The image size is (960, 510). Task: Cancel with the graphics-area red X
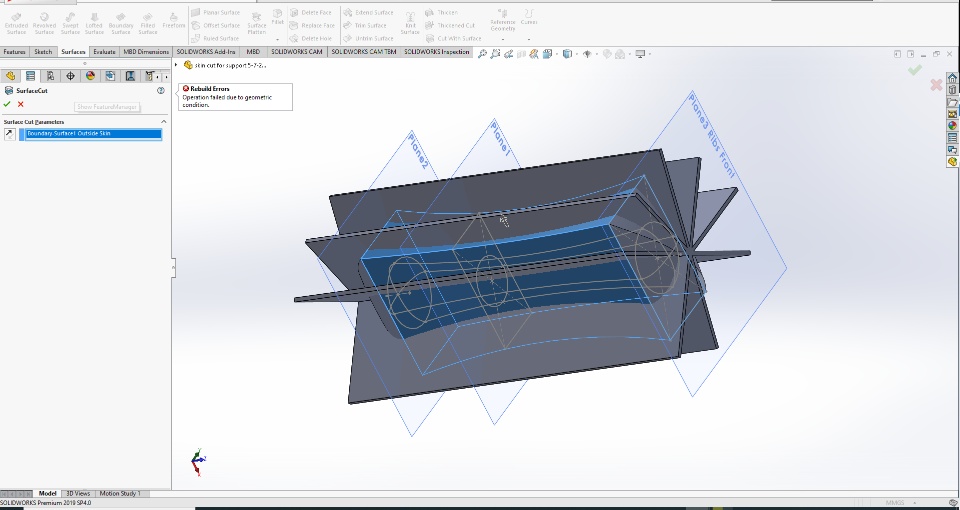click(x=936, y=85)
